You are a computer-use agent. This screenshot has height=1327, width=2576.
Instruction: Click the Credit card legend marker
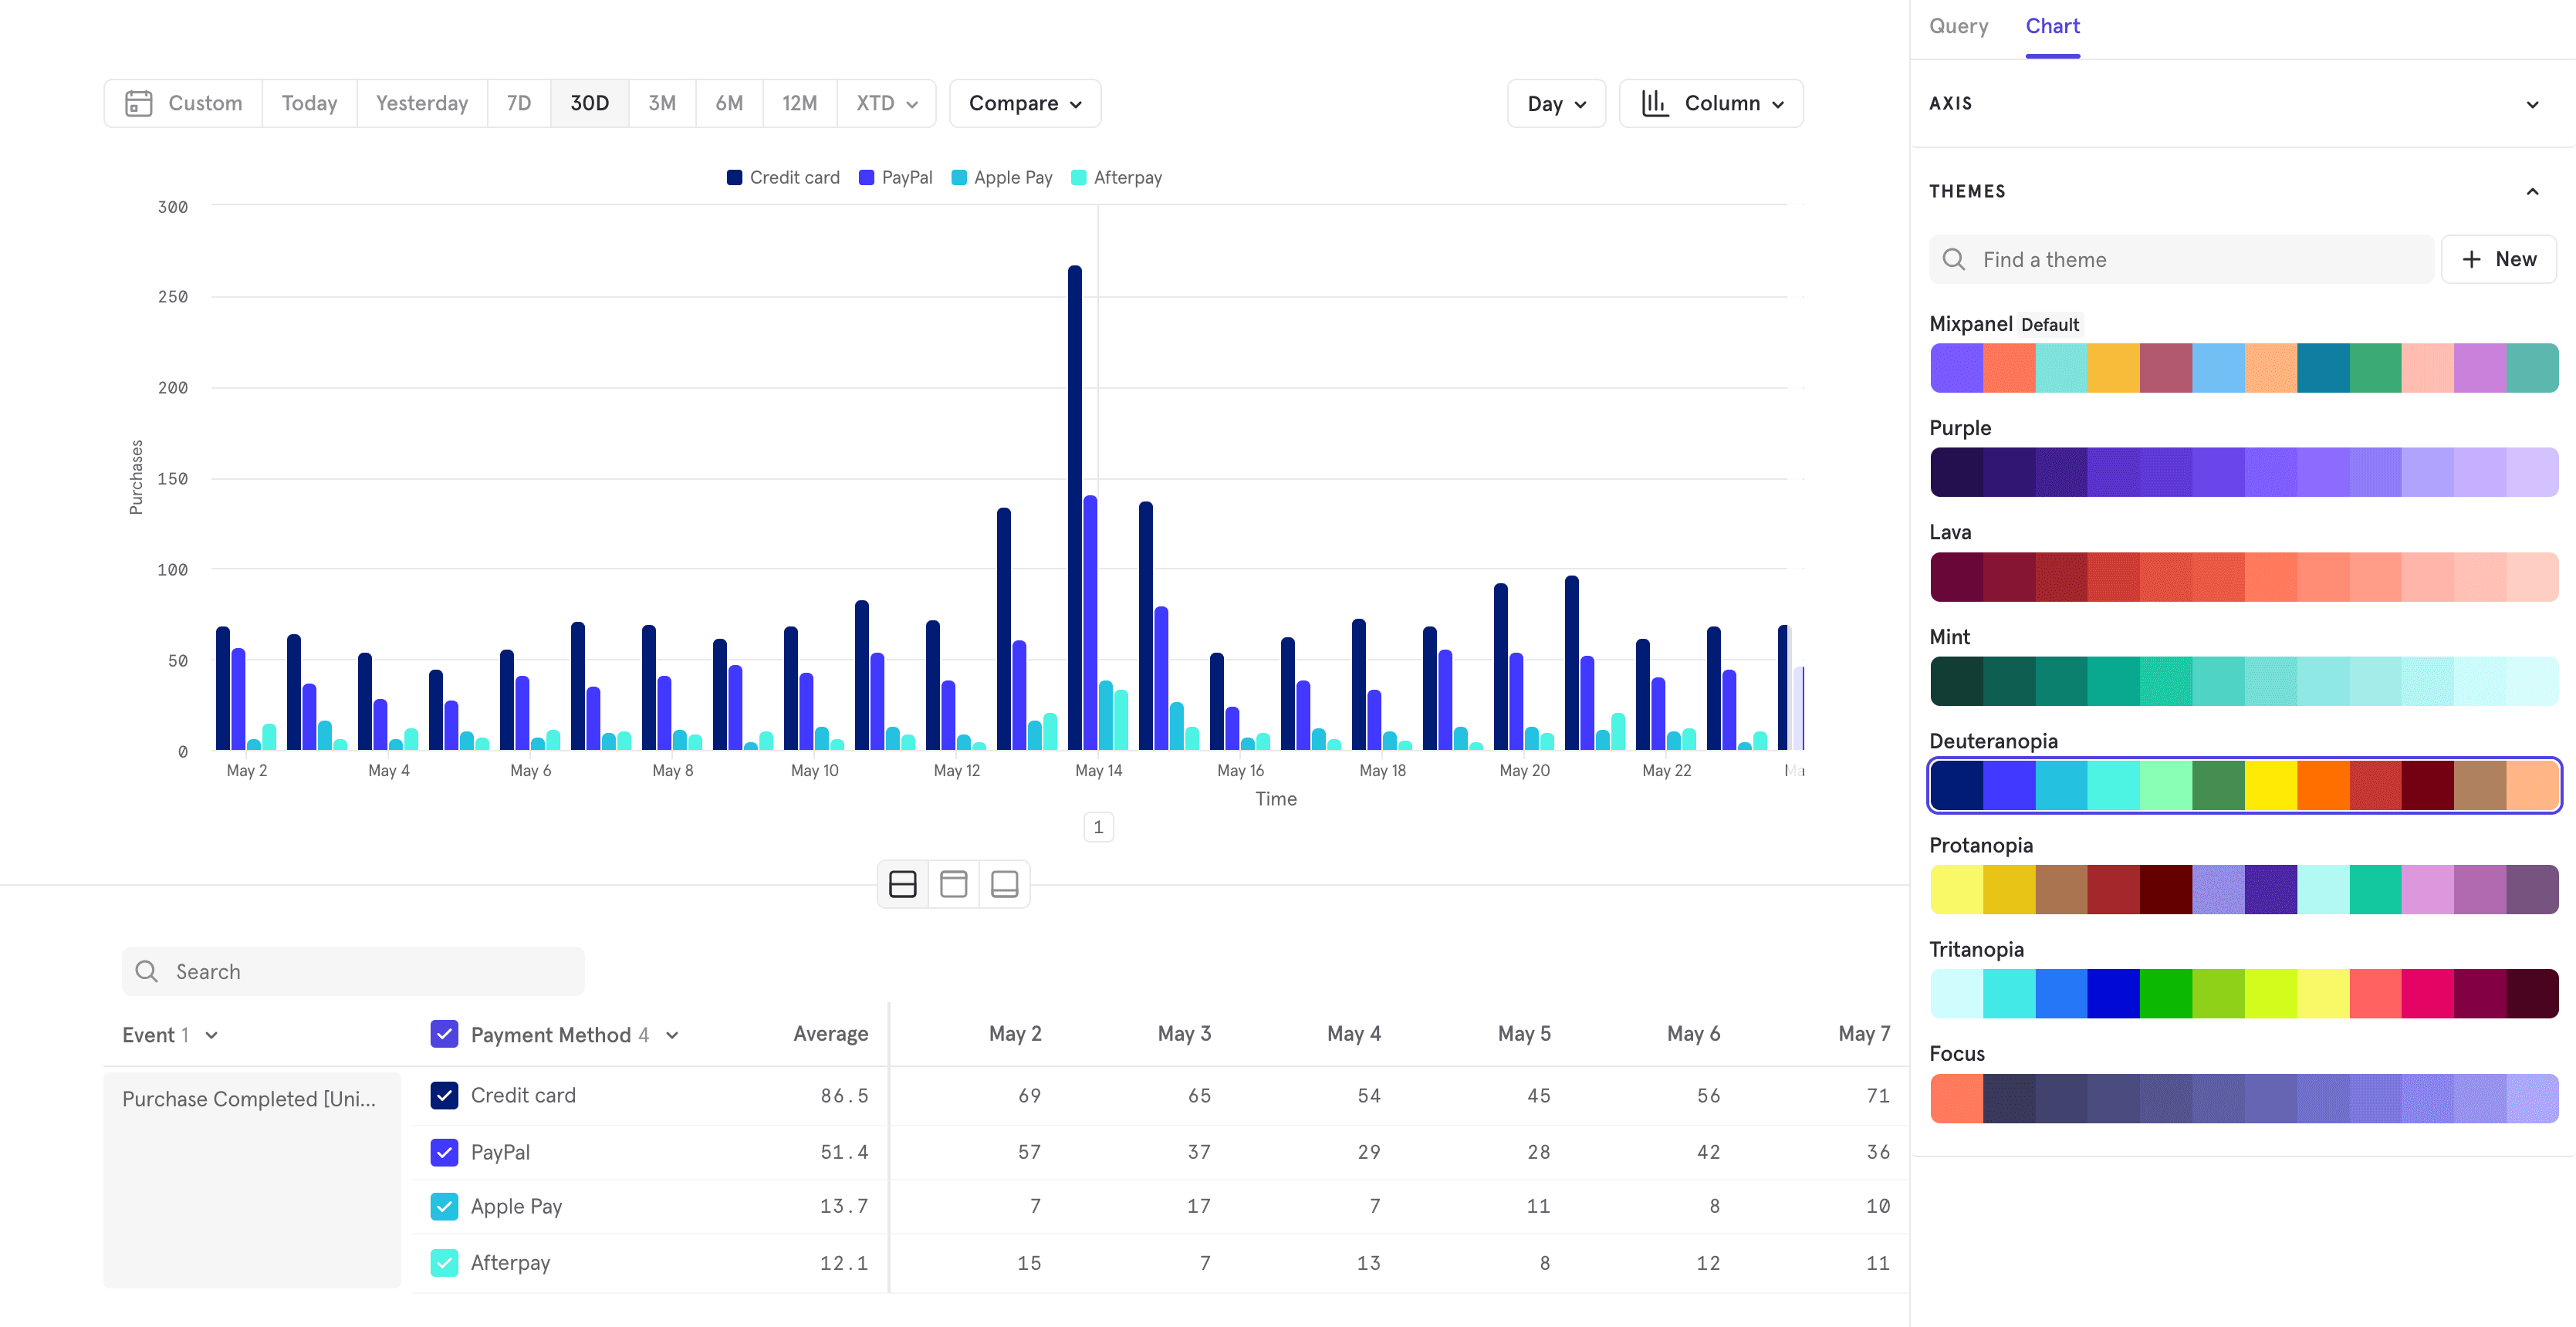(734, 178)
